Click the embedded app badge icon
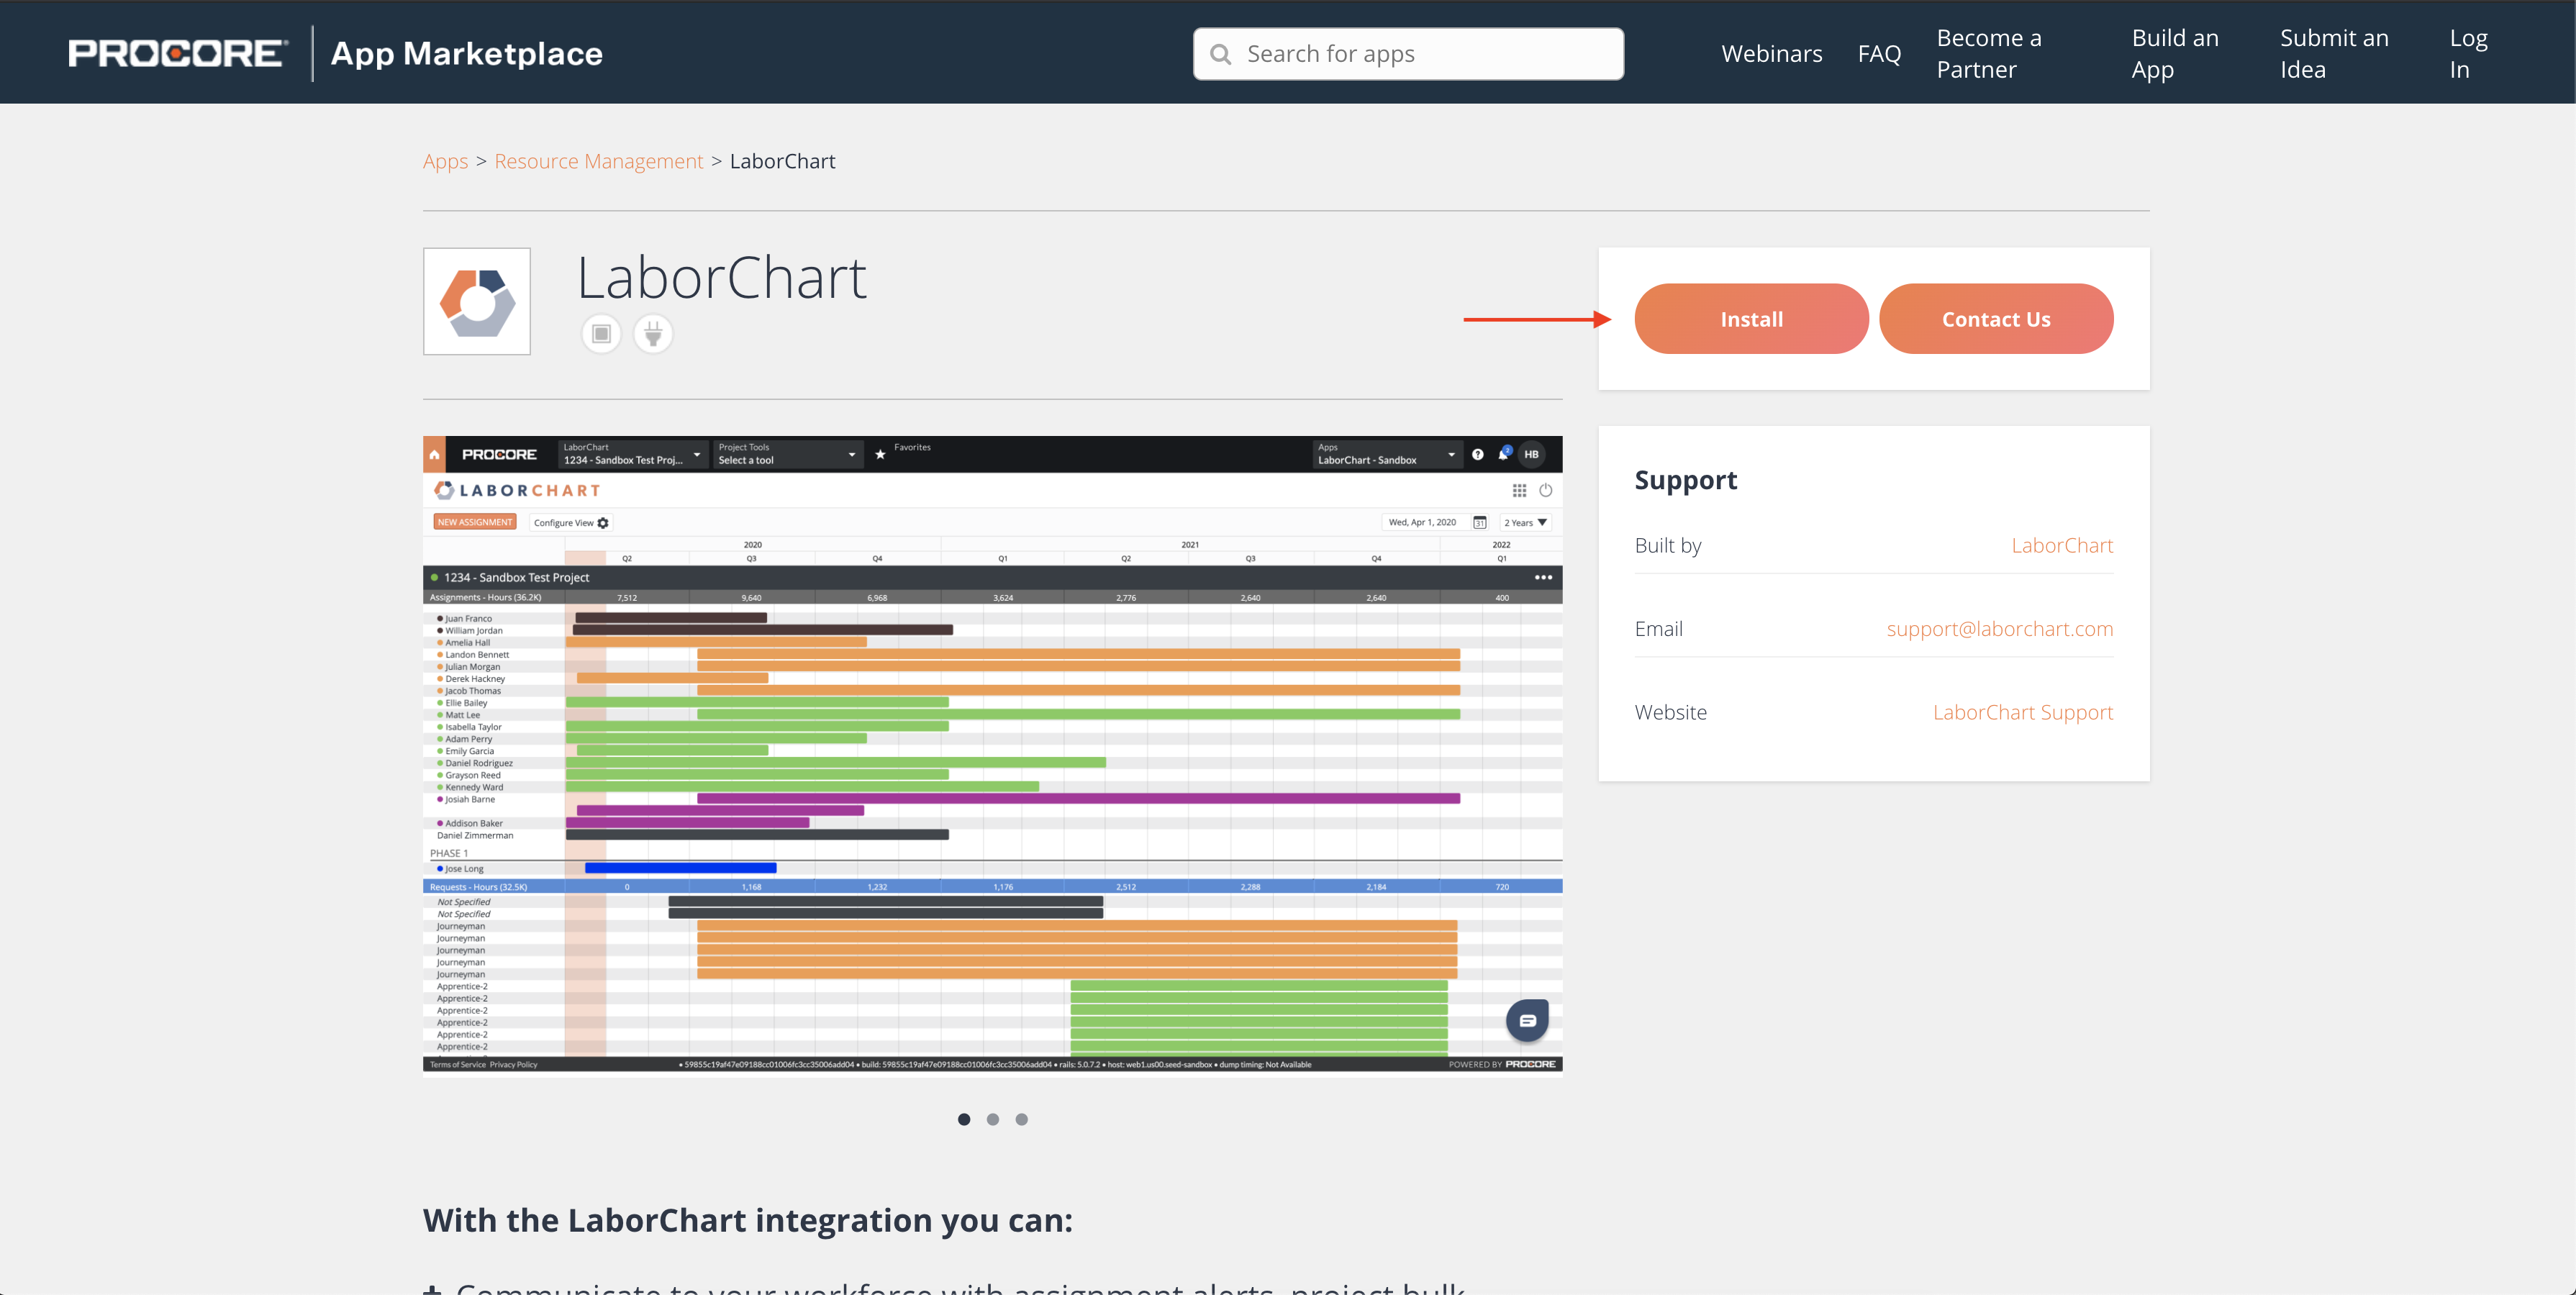 click(x=601, y=333)
